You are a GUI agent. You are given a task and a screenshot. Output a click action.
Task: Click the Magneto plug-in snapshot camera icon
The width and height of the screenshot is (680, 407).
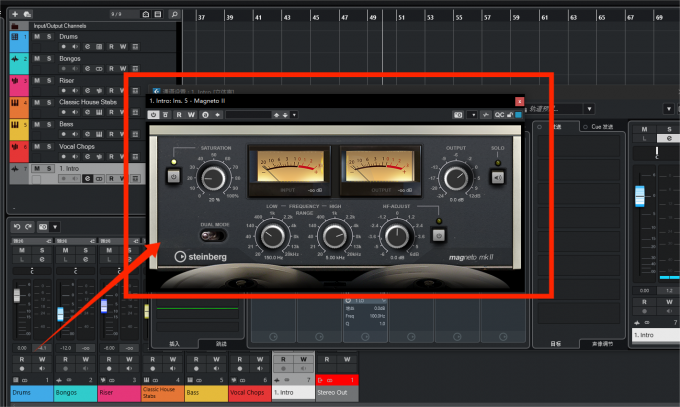click(458, 115)
